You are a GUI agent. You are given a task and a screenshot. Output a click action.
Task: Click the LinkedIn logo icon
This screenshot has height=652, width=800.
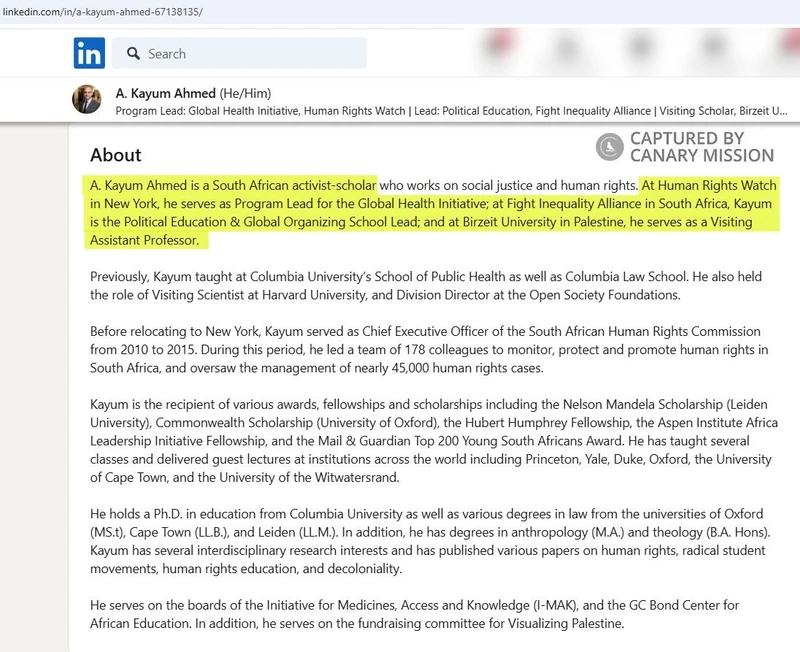pos(89,53)
